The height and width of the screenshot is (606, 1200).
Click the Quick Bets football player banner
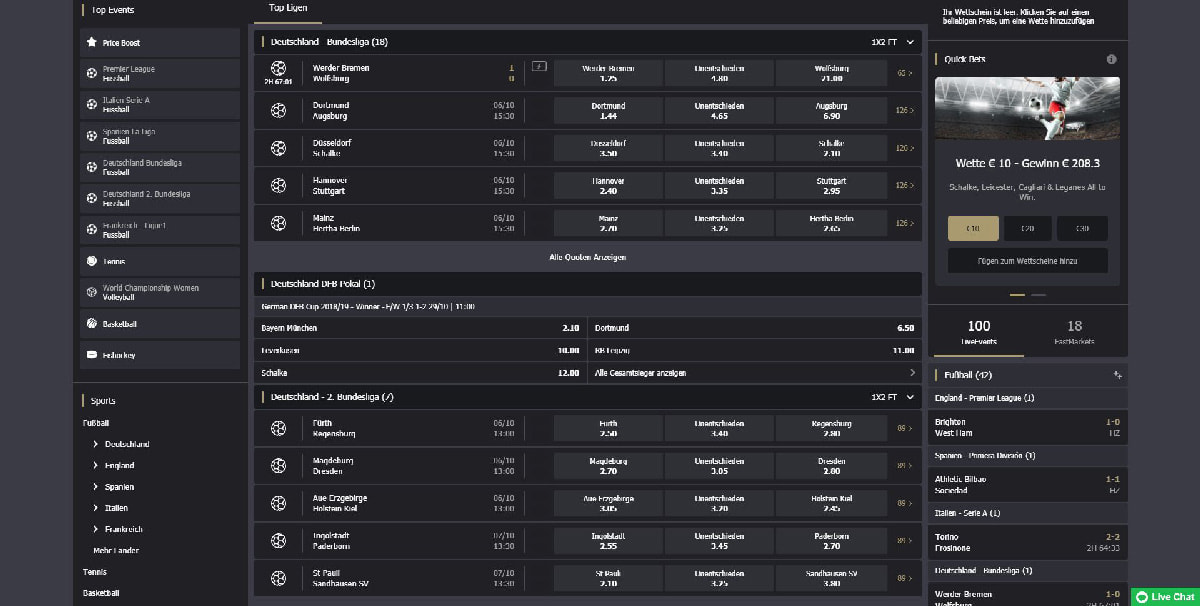1027,108
